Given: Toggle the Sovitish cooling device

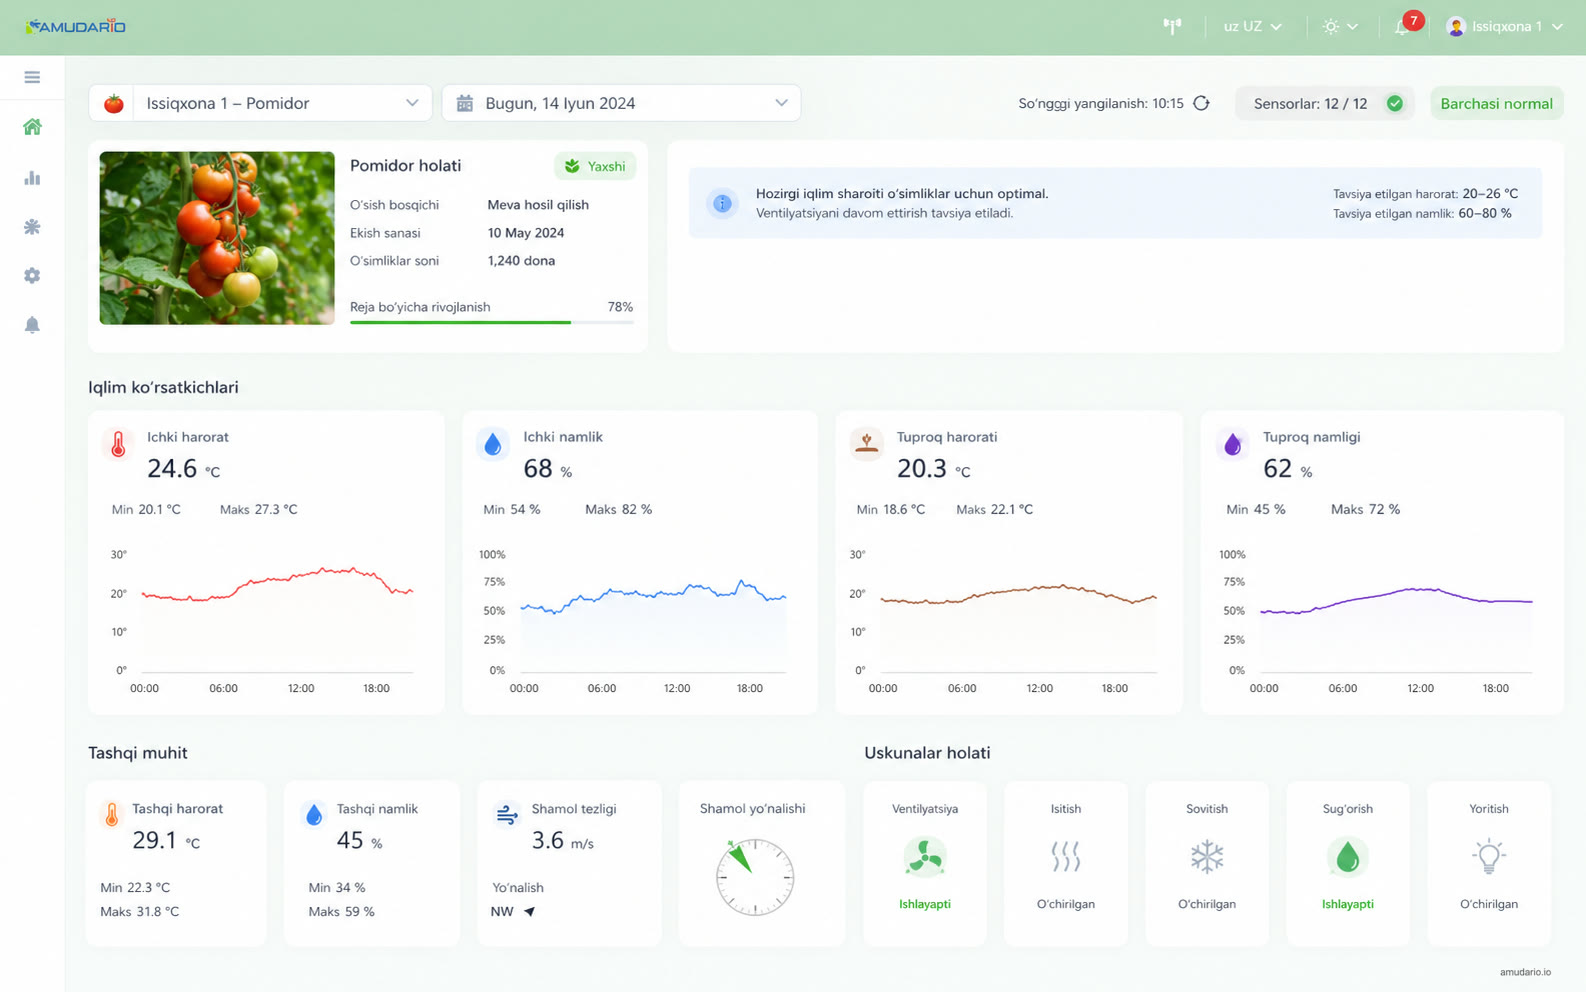Looking at the screenshot, I should [x=1207, y=863].
